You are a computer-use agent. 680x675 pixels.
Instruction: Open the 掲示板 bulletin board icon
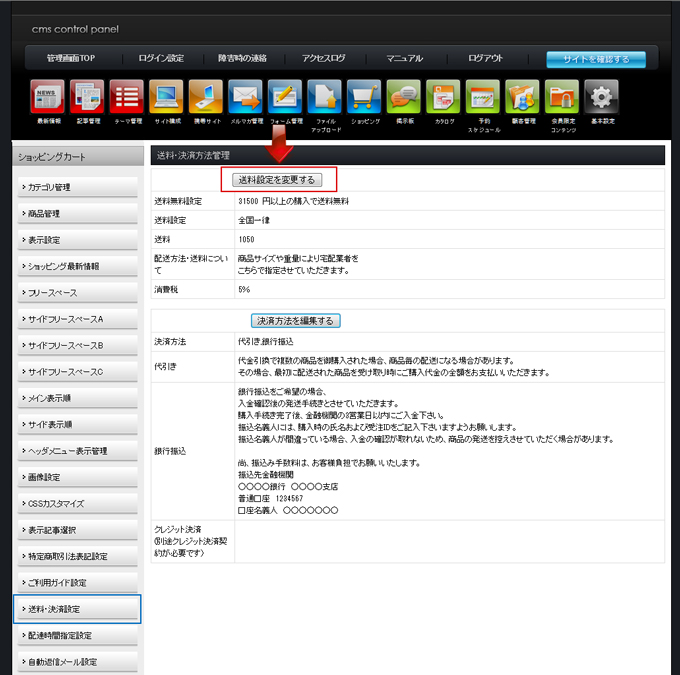(404, 98)
